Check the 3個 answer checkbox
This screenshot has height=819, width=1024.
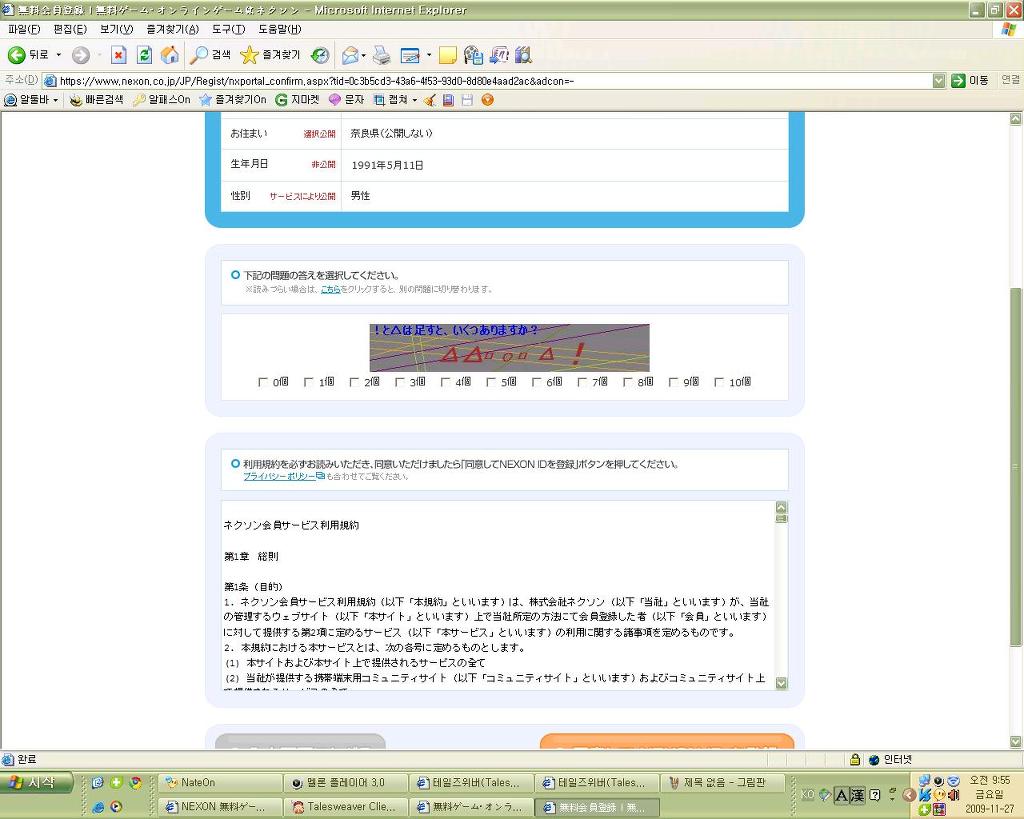click(400, 382)
